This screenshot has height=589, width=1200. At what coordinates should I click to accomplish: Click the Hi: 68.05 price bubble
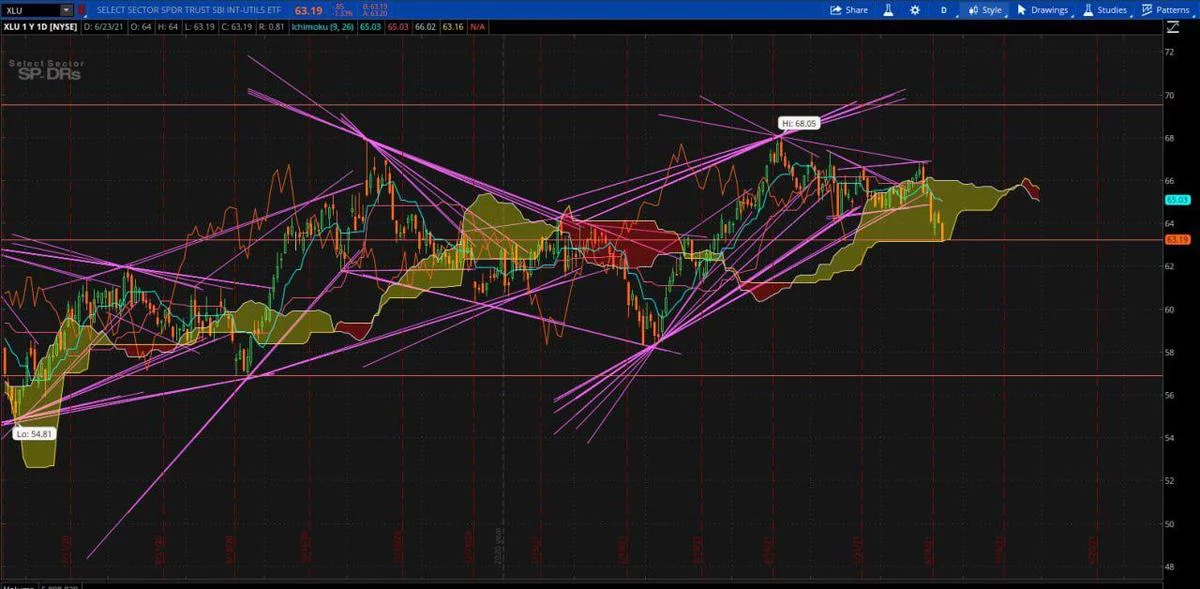pos(800,123)
